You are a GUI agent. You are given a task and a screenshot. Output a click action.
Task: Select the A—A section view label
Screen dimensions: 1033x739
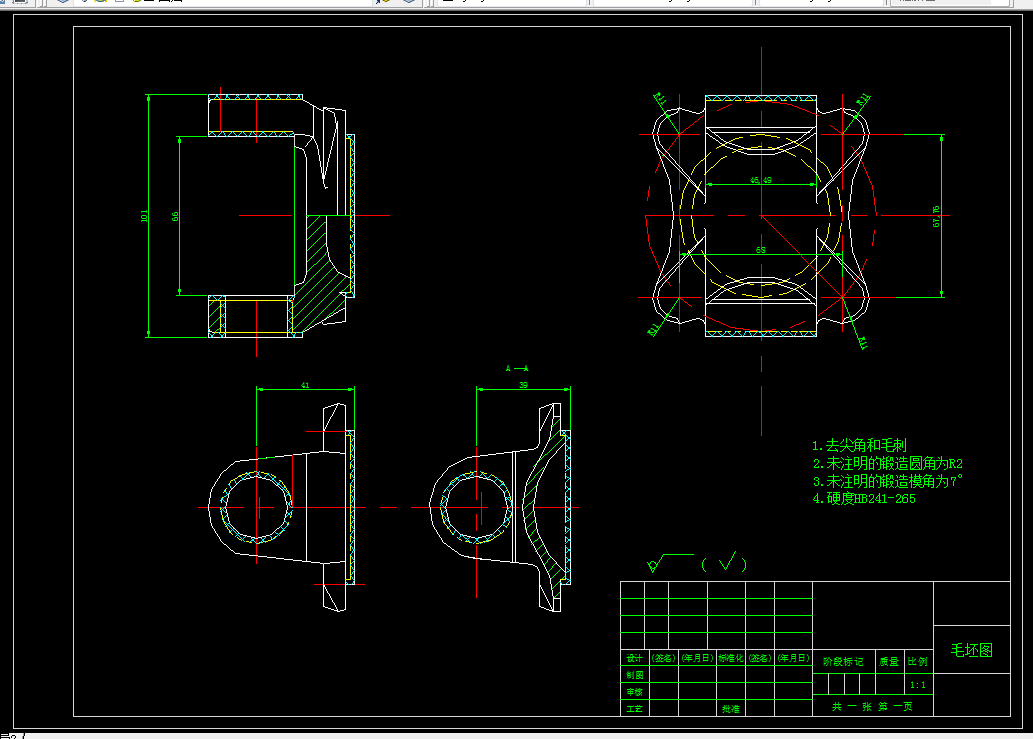[517, 368]
